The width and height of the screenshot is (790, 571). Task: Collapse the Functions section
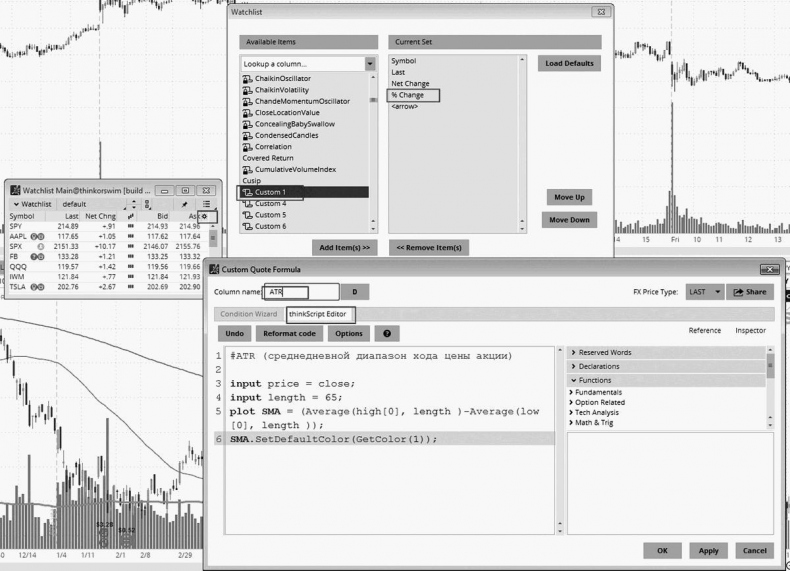[572, 380]
